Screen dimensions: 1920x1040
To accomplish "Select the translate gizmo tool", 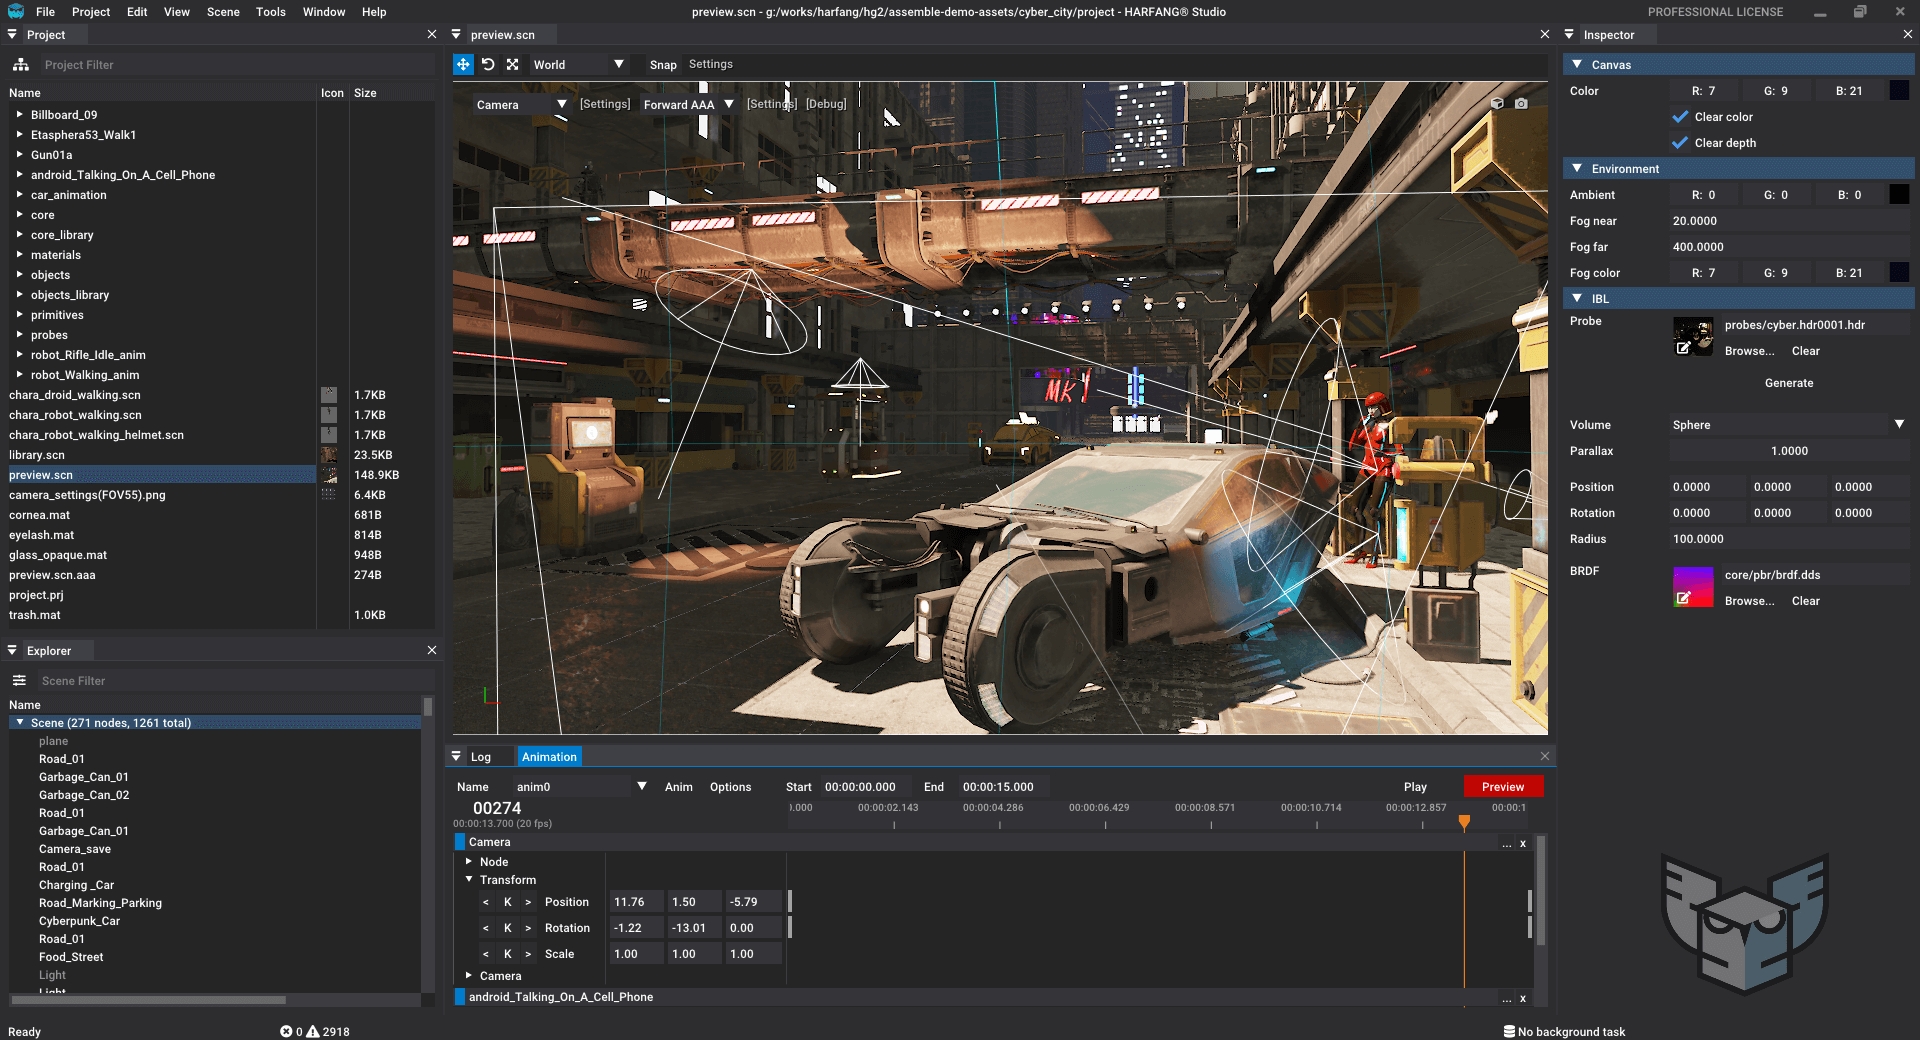I will tap(463, 64).
